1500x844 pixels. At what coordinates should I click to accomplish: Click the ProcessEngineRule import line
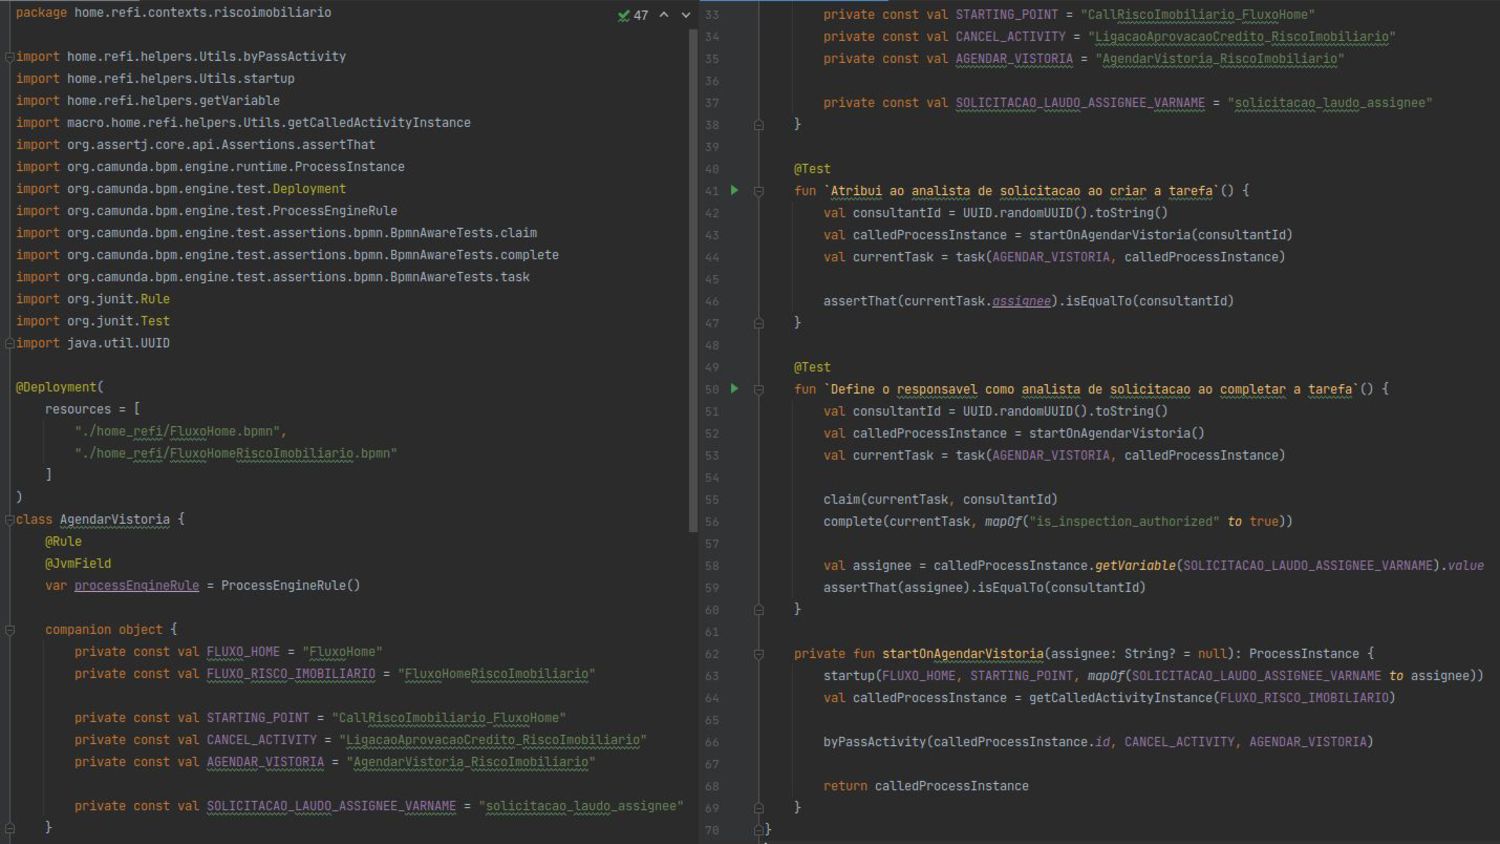pos(206,211)
